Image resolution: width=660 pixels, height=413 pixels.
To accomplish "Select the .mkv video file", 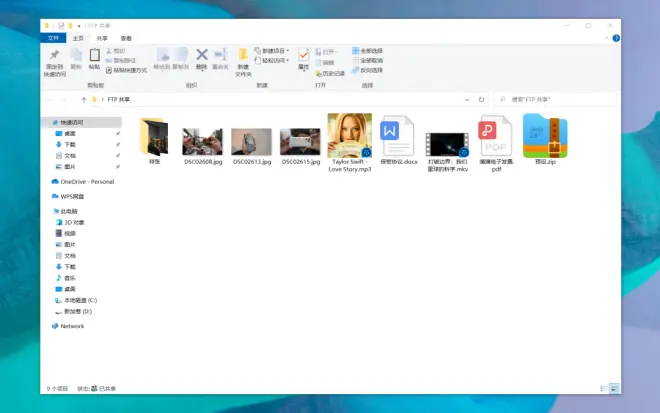I will 447,152.
